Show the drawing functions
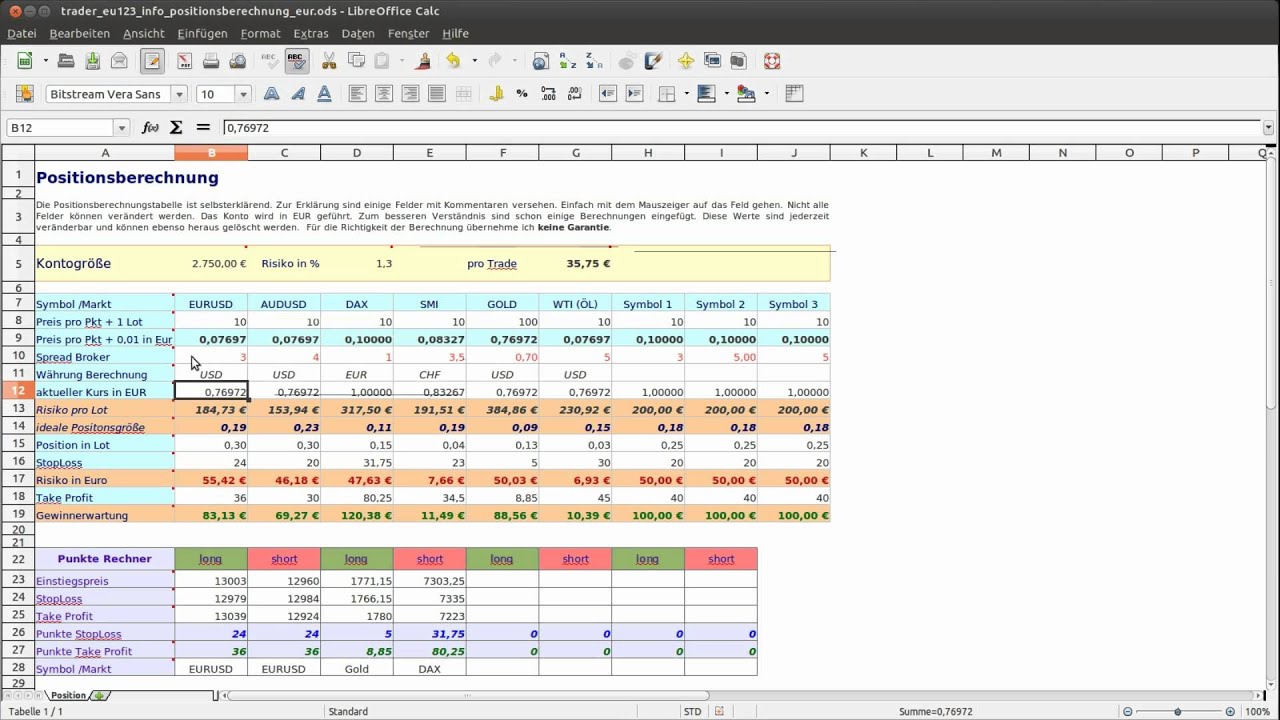 pos(654,61)
